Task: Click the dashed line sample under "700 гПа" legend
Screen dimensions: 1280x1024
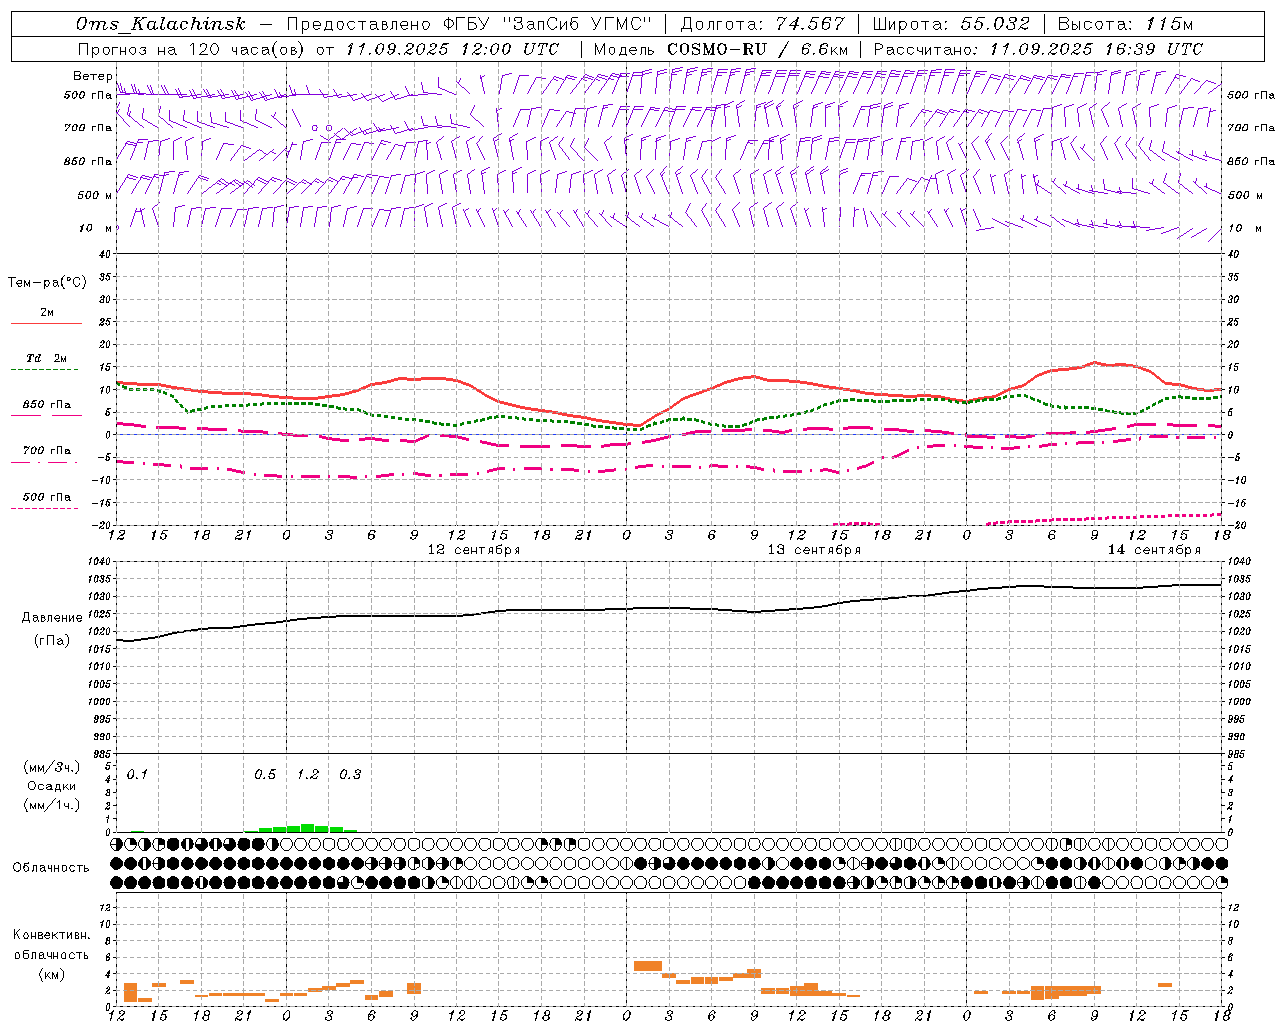Action: (45, 462)
